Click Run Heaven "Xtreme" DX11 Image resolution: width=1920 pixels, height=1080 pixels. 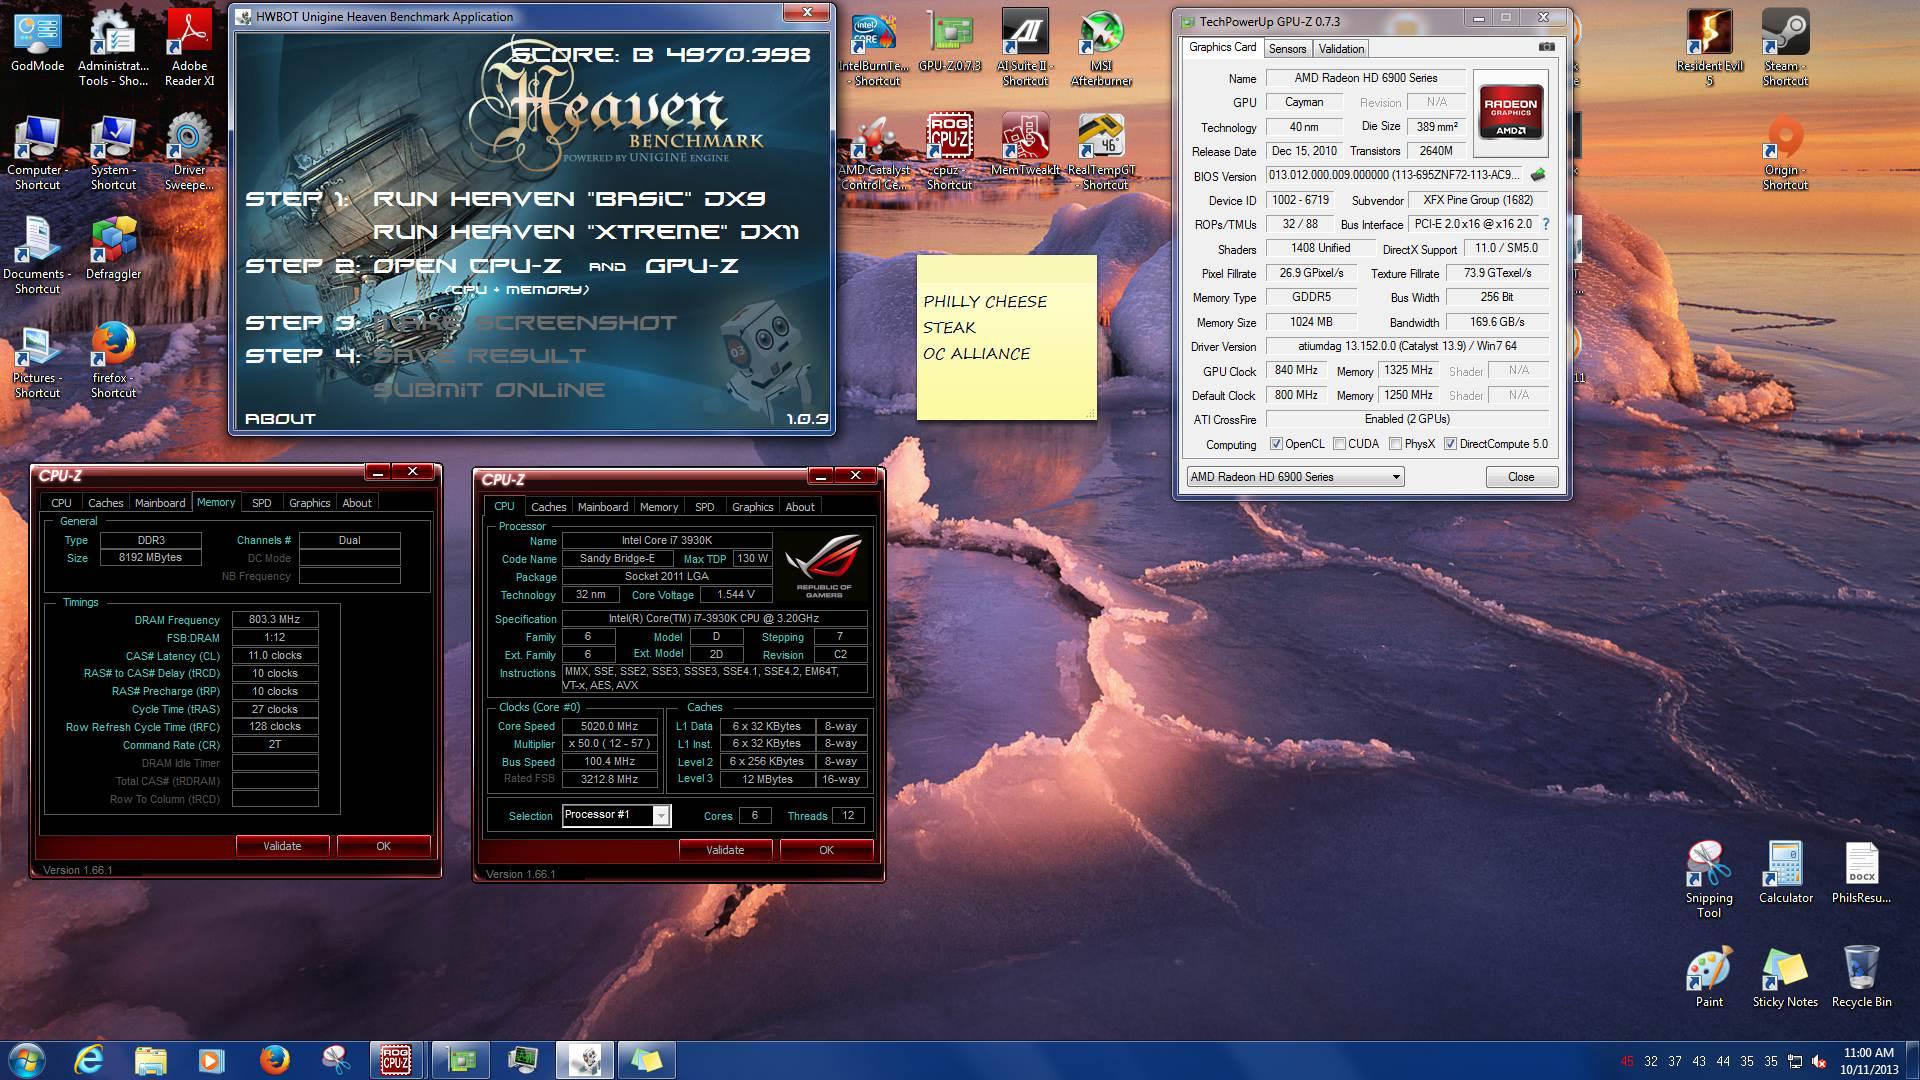point(586,231)
